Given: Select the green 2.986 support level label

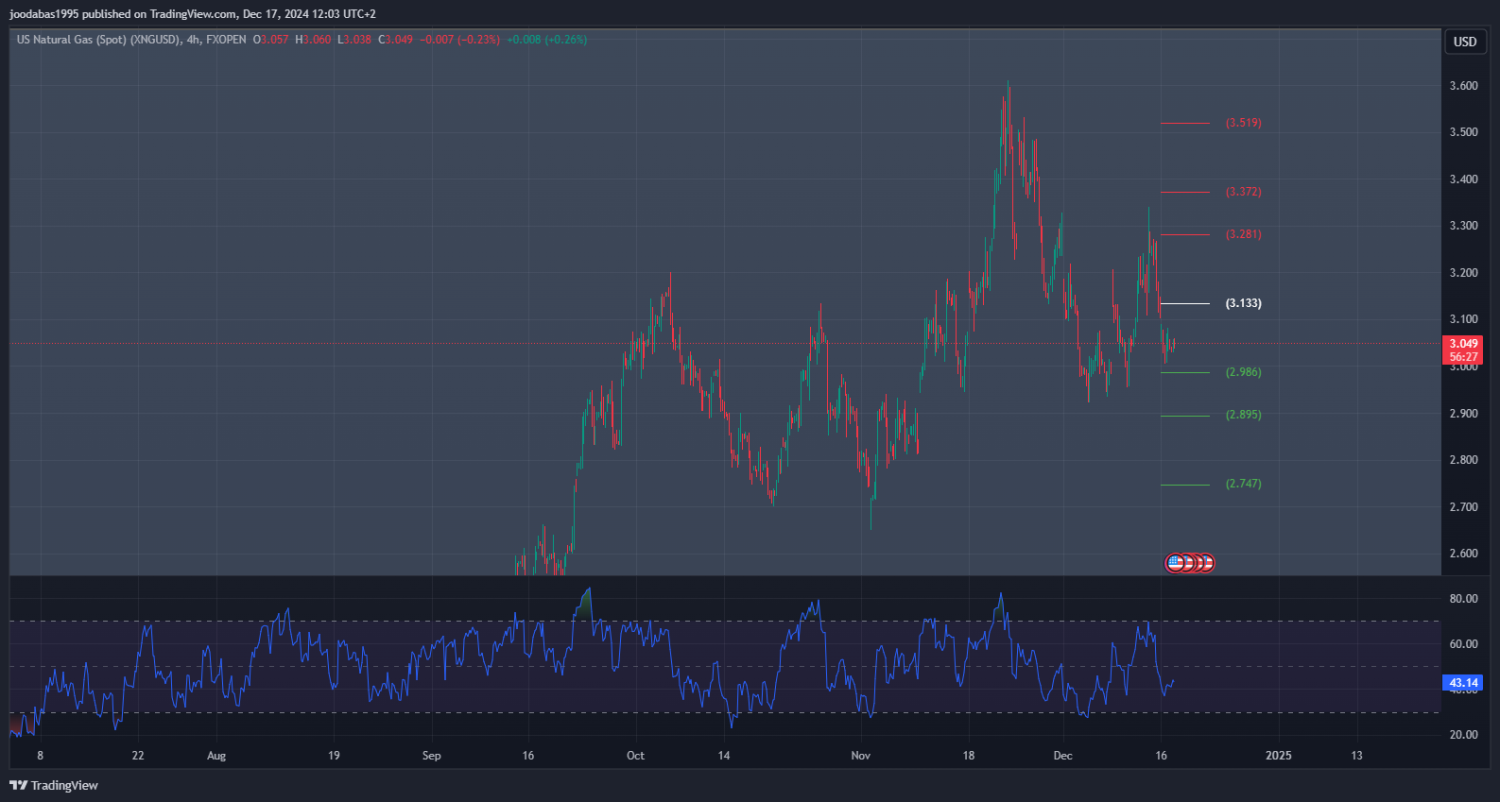Looking at the screenshot, I should 1243,372.
